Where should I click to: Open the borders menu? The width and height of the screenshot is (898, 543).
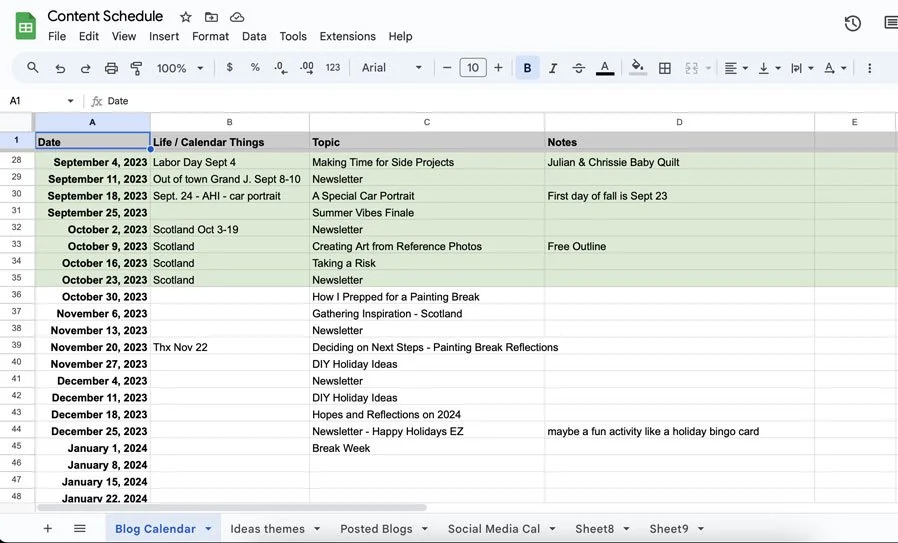tap(665, 68)
